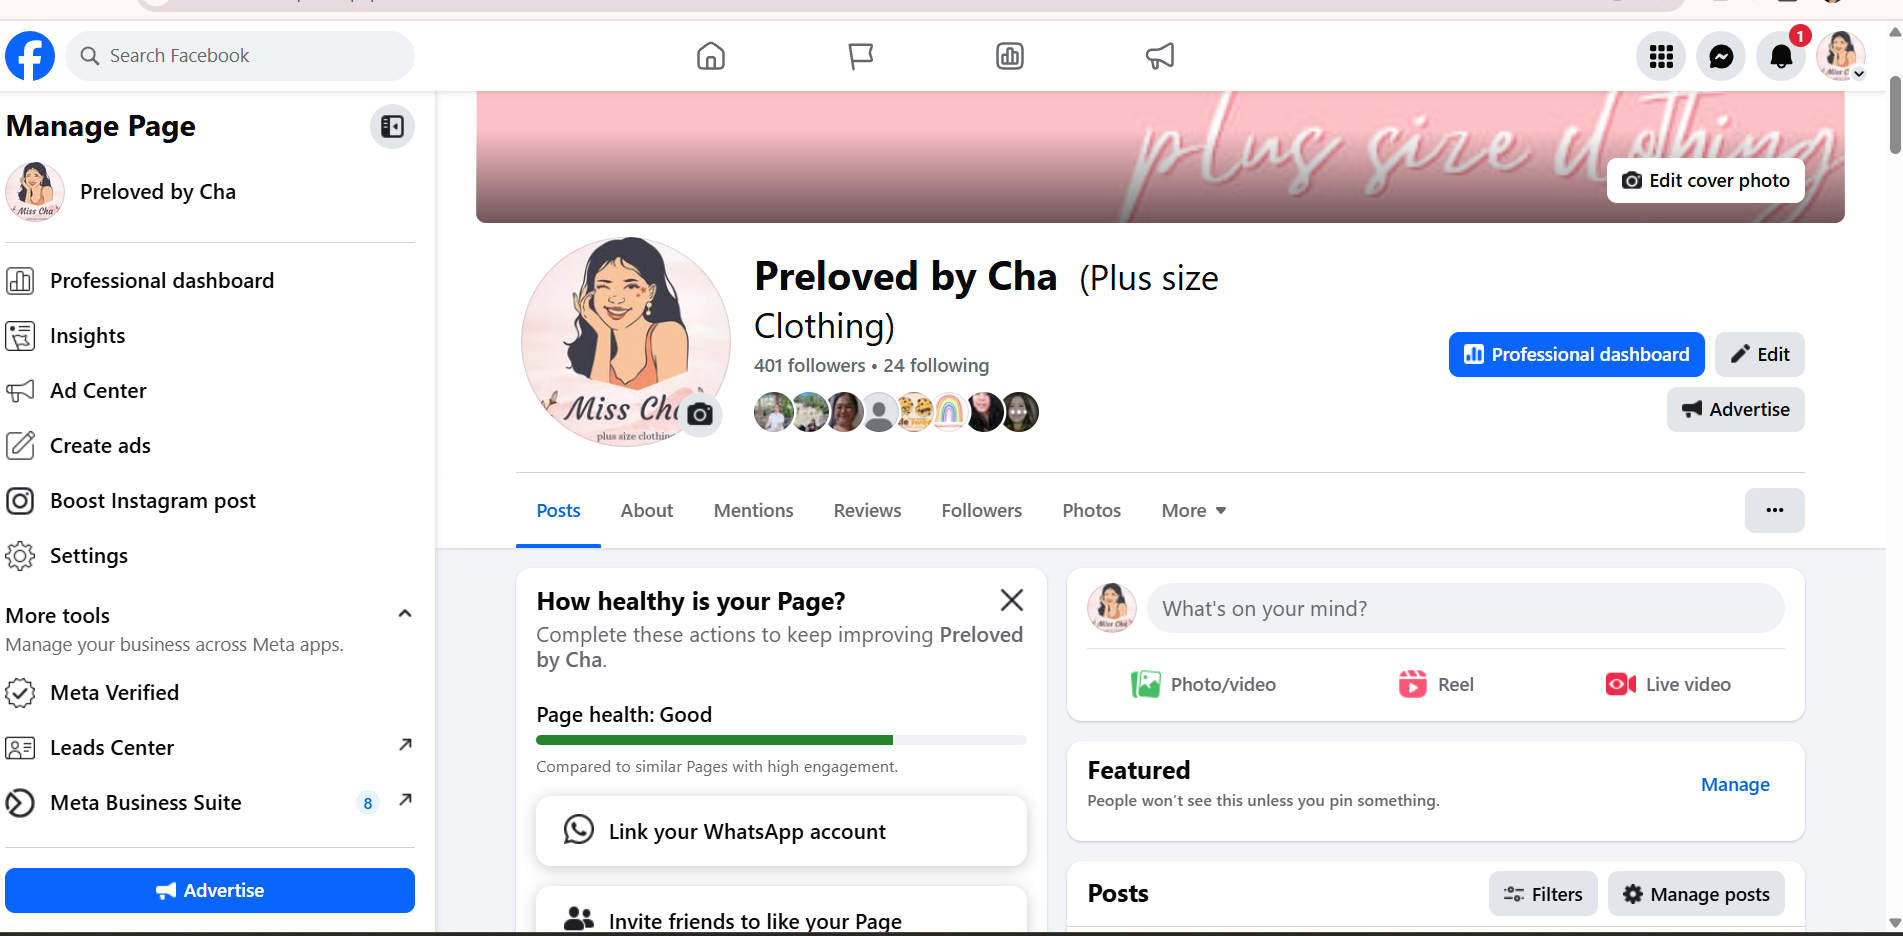Open Pages flag icon in top bar
Viewport: 1903px width, 936px height.
pos(861,56)
